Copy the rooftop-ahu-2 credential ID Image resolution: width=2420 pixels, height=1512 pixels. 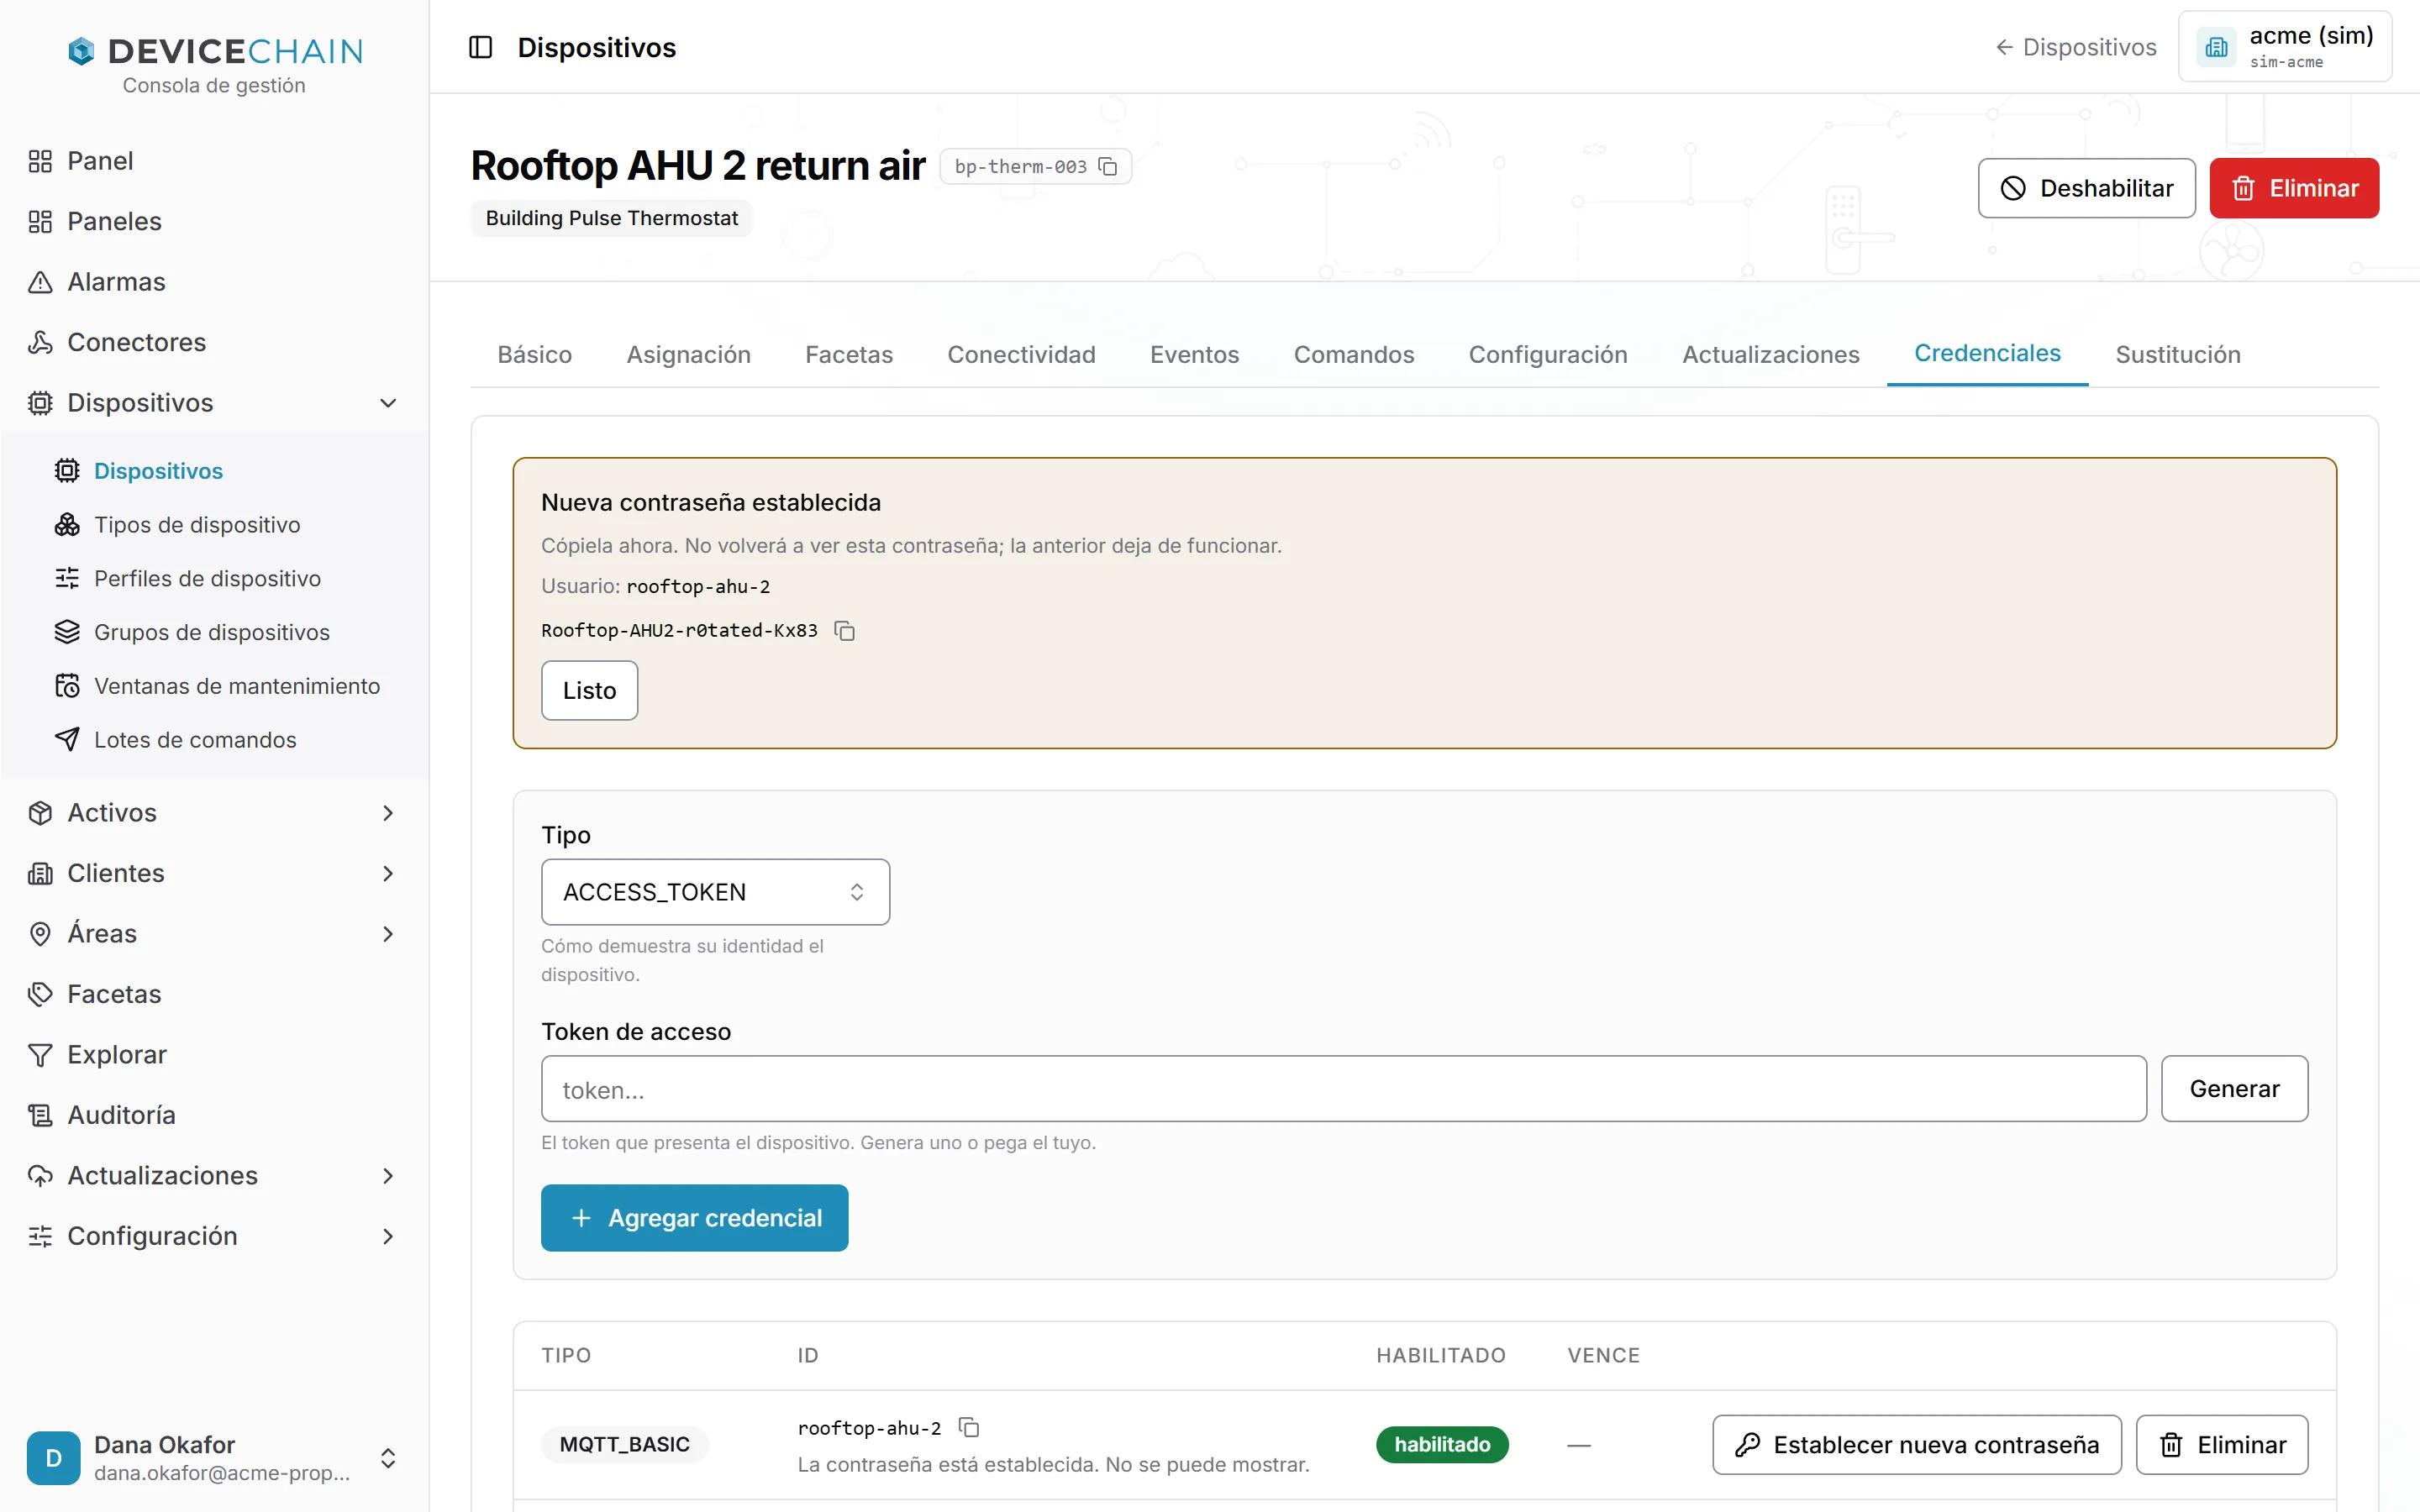(969, 1427)
